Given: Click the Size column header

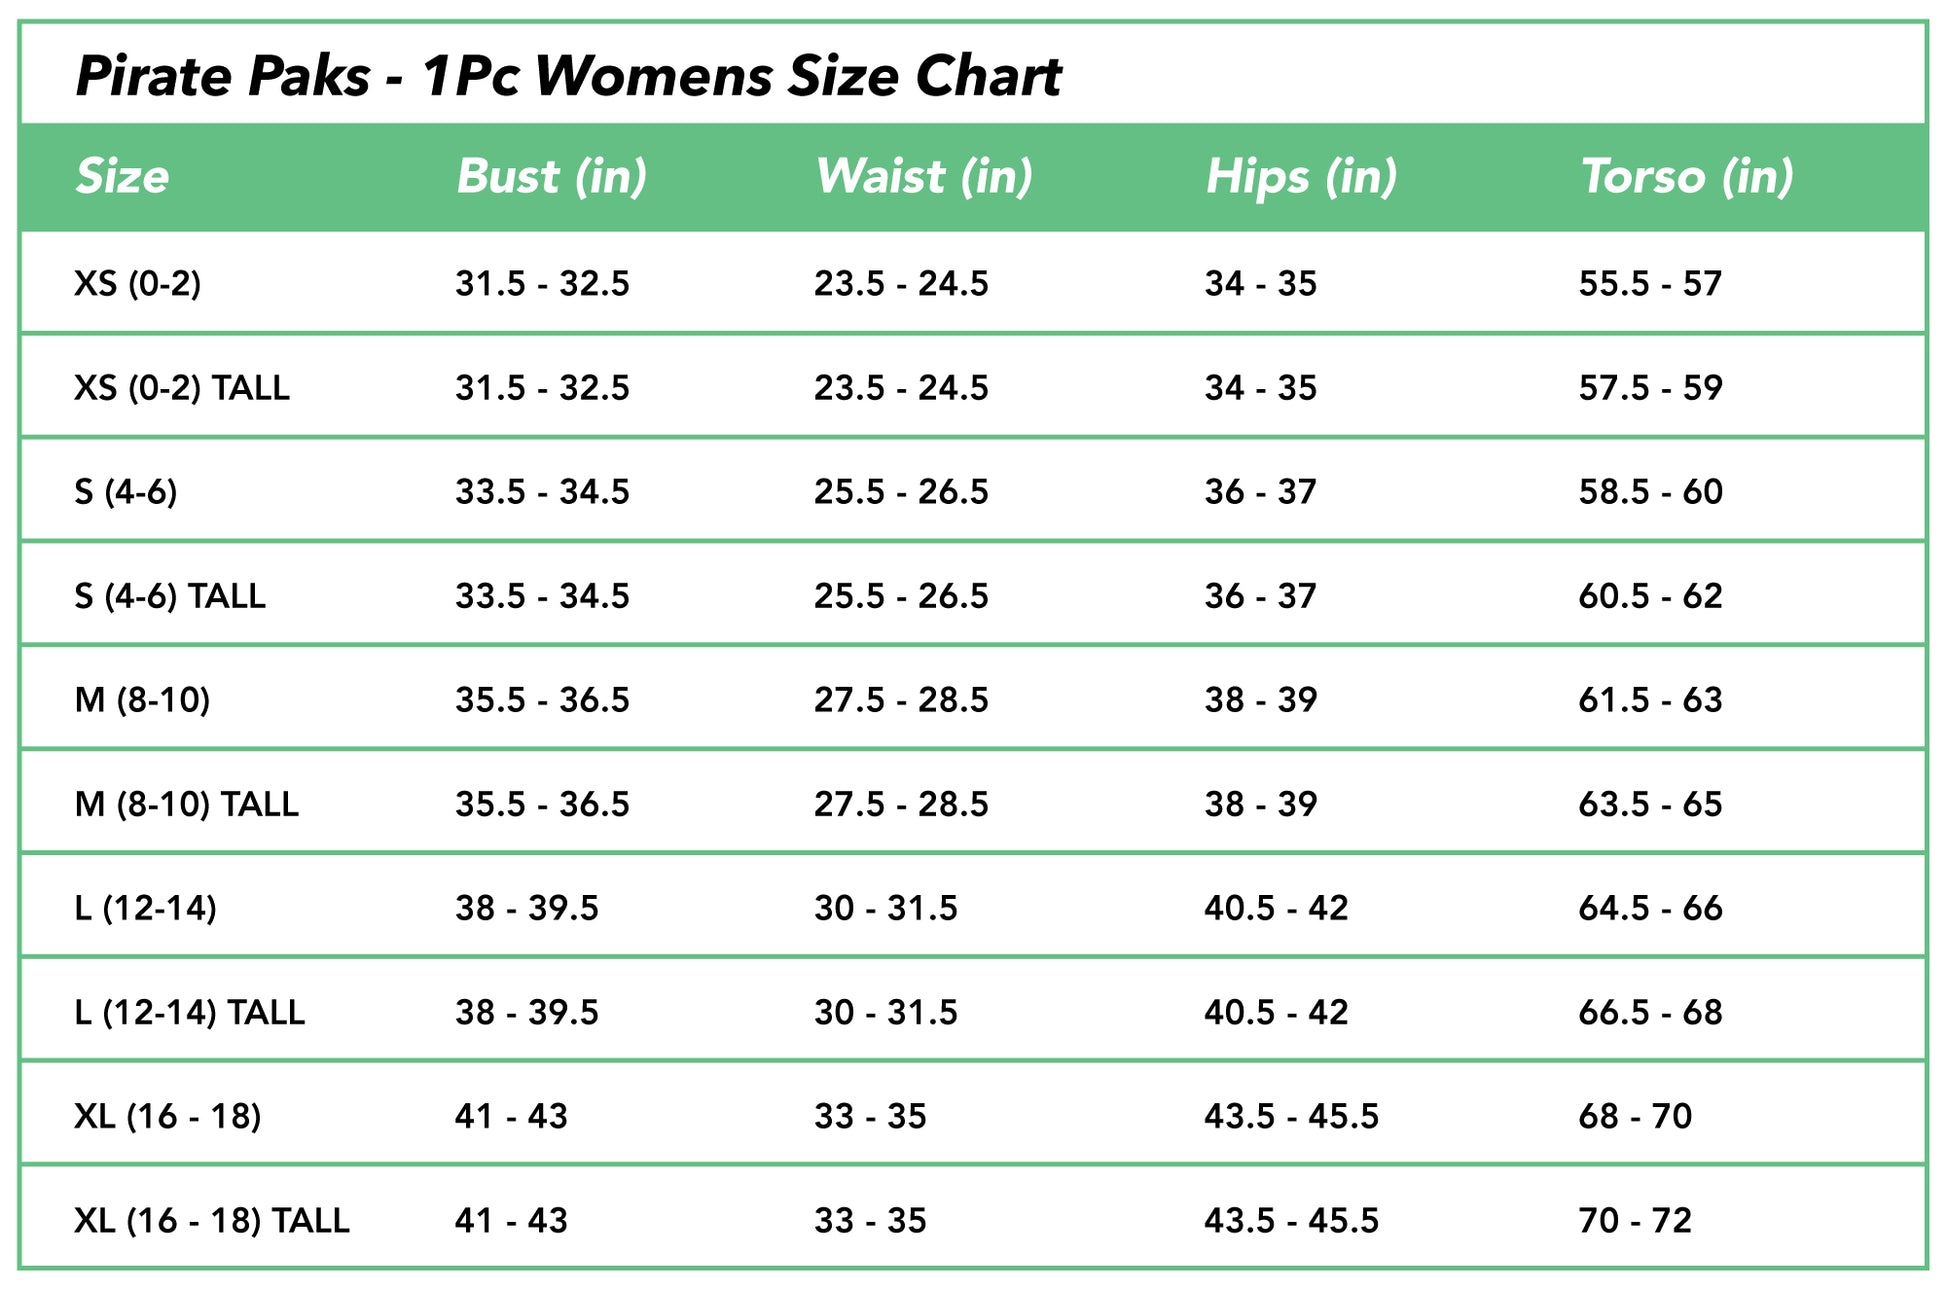Looking at the screenshot, I should pyautogui.click(x=122, y=177).
